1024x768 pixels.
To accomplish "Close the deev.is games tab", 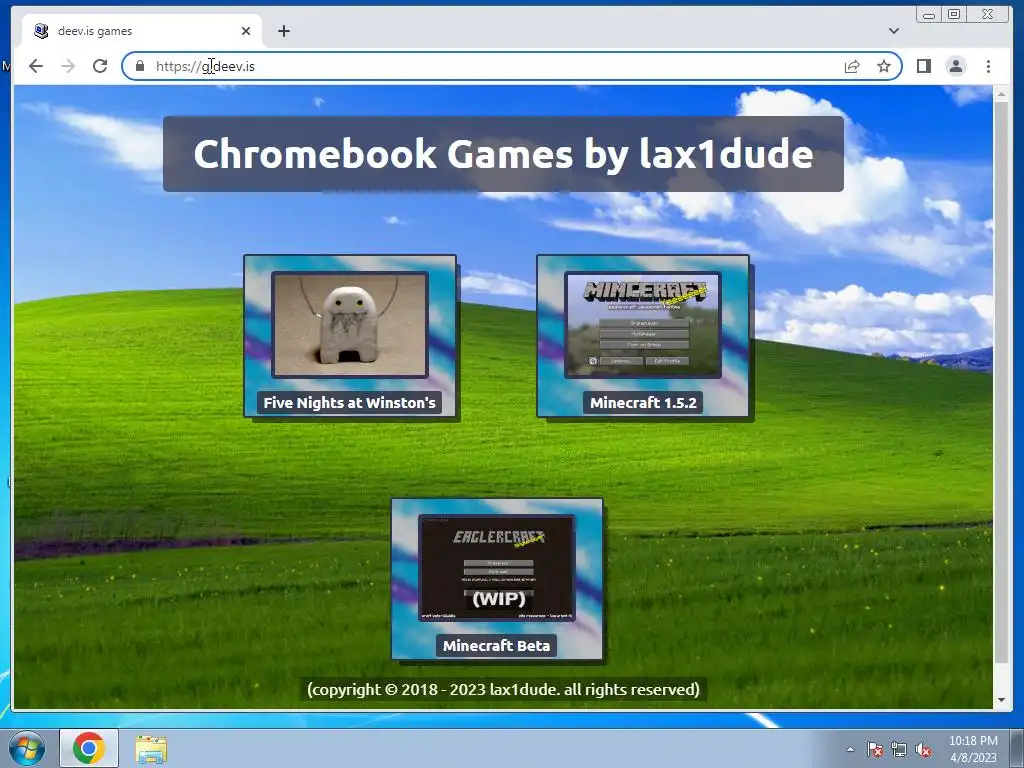I will click(246, 31).
